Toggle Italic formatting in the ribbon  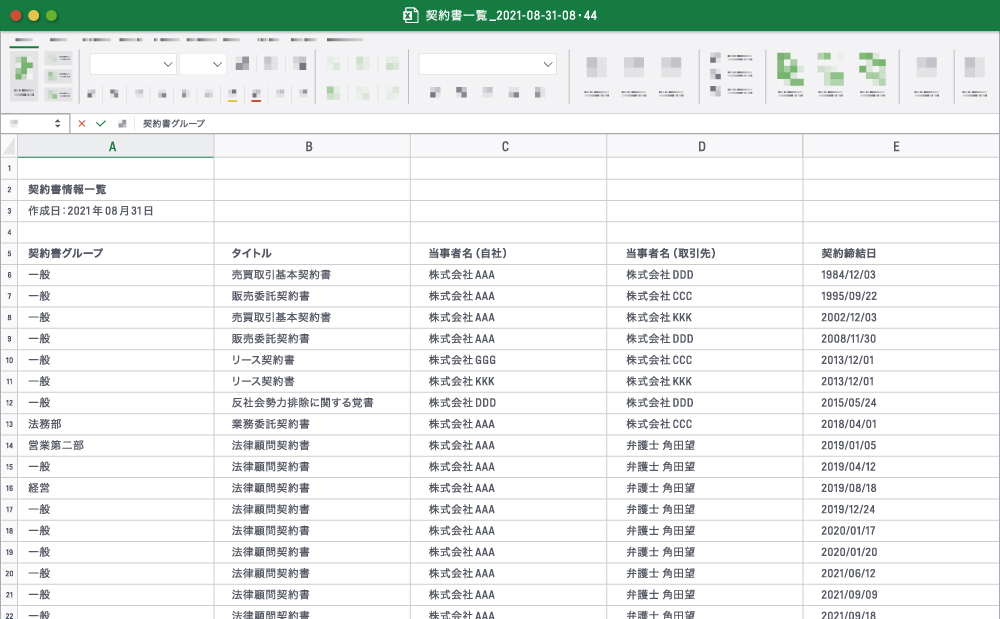(114, 94)
